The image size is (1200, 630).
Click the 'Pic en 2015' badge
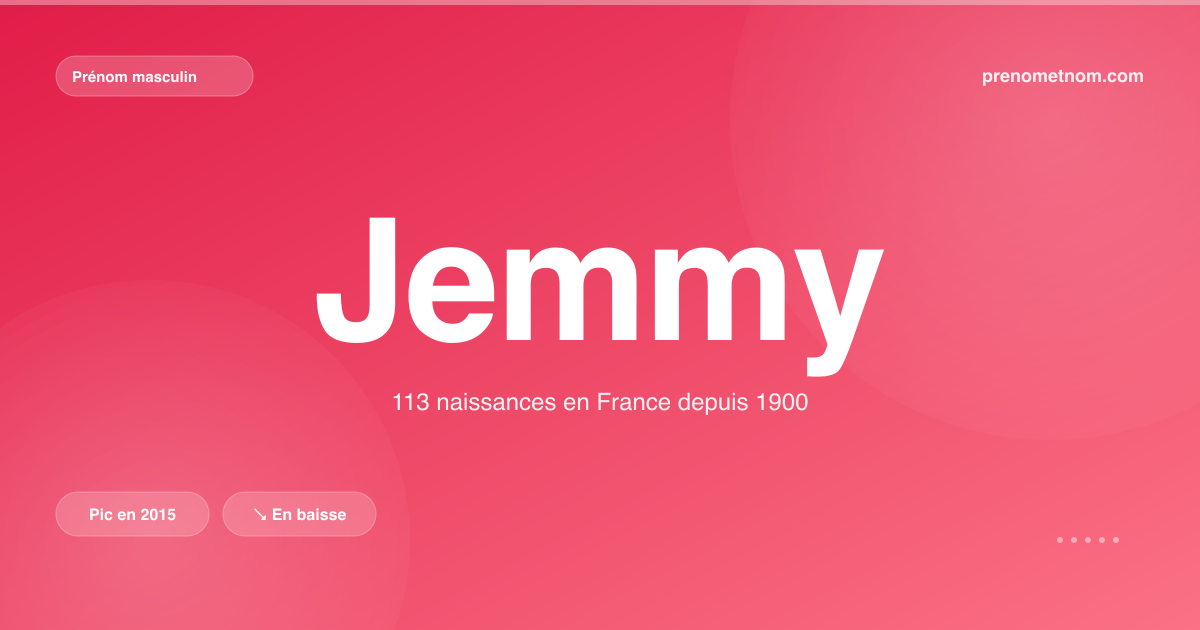point(132,514)
